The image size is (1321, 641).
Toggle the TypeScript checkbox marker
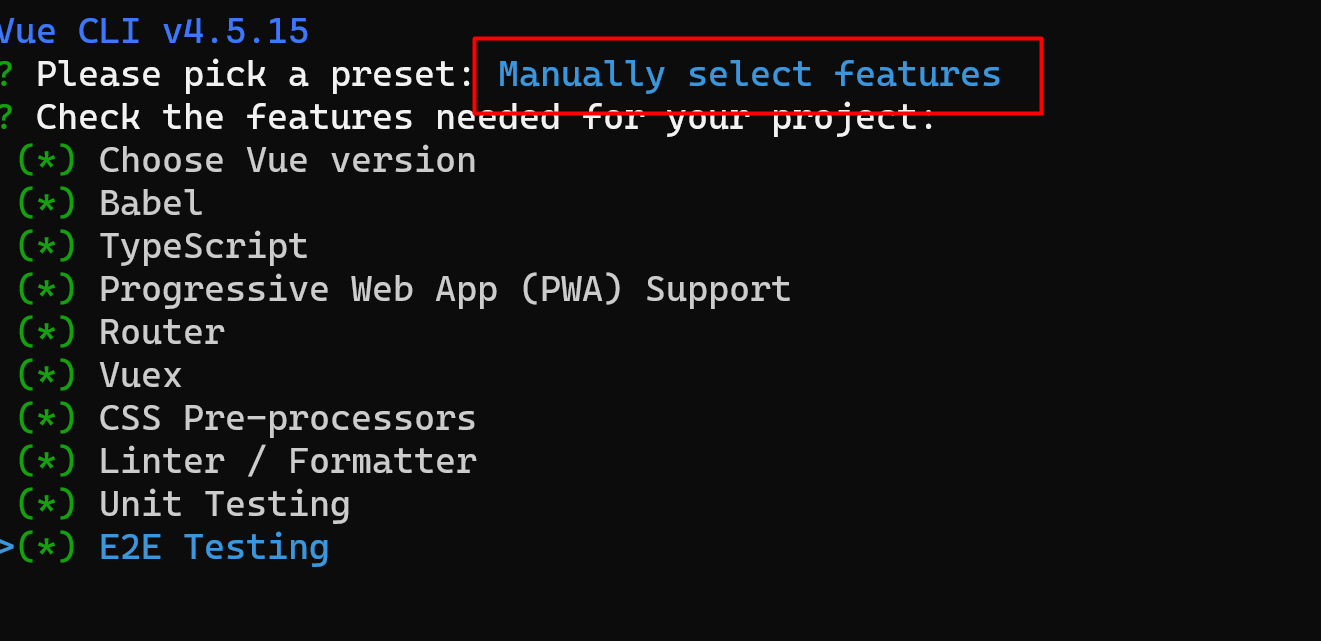(47, 247)
